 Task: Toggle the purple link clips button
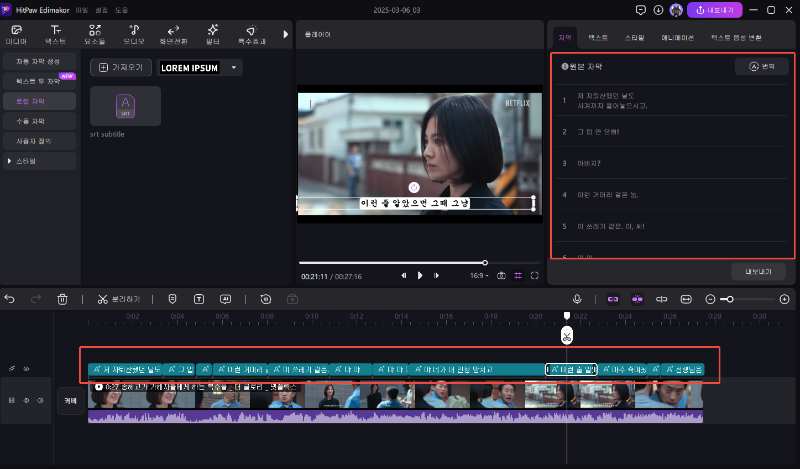[x=612, y=299]
